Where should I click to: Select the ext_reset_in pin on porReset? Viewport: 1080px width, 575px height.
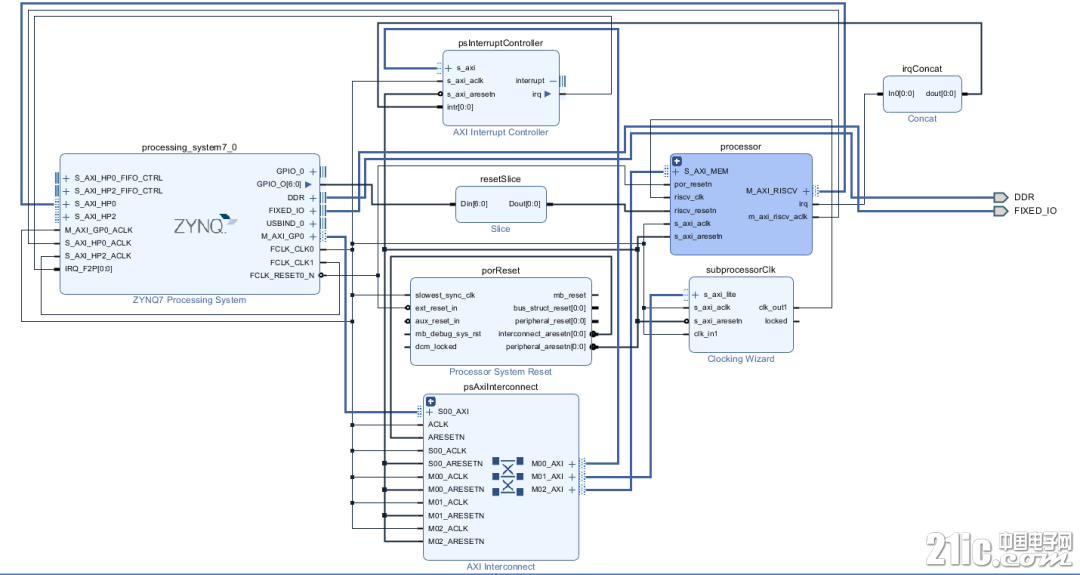[x=436, y=309]
